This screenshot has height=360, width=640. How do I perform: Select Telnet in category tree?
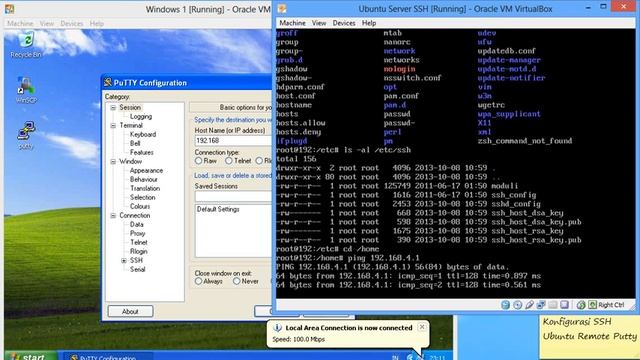click(139, 242)
